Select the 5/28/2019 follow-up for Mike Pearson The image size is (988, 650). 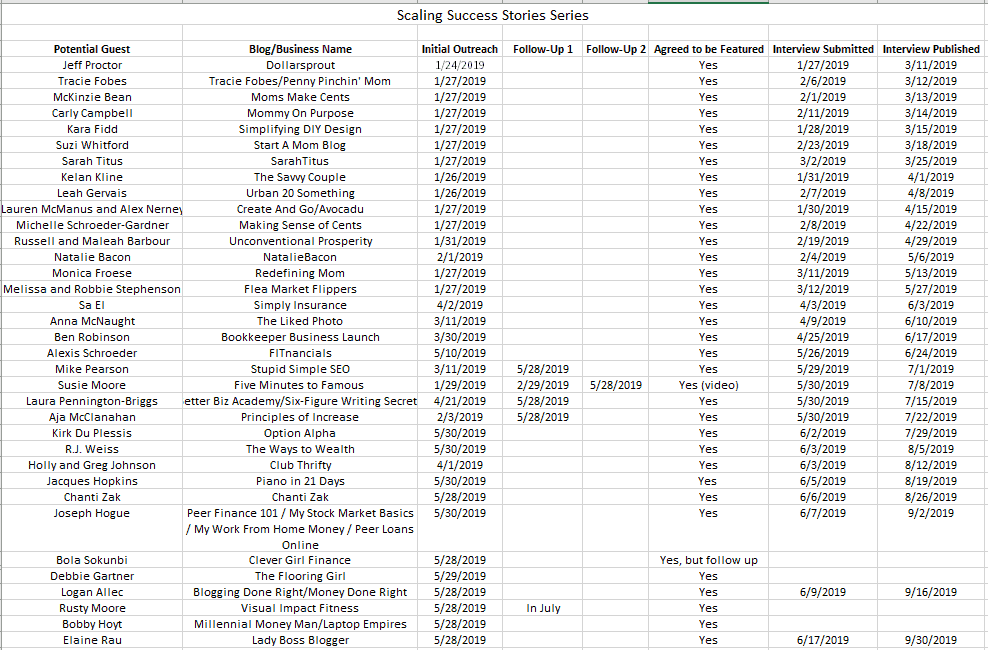[542, 368]
